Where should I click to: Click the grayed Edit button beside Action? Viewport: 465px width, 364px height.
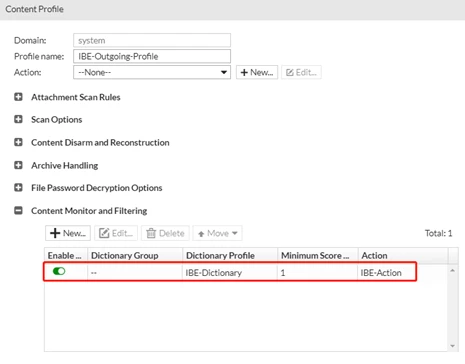point(301,72)
